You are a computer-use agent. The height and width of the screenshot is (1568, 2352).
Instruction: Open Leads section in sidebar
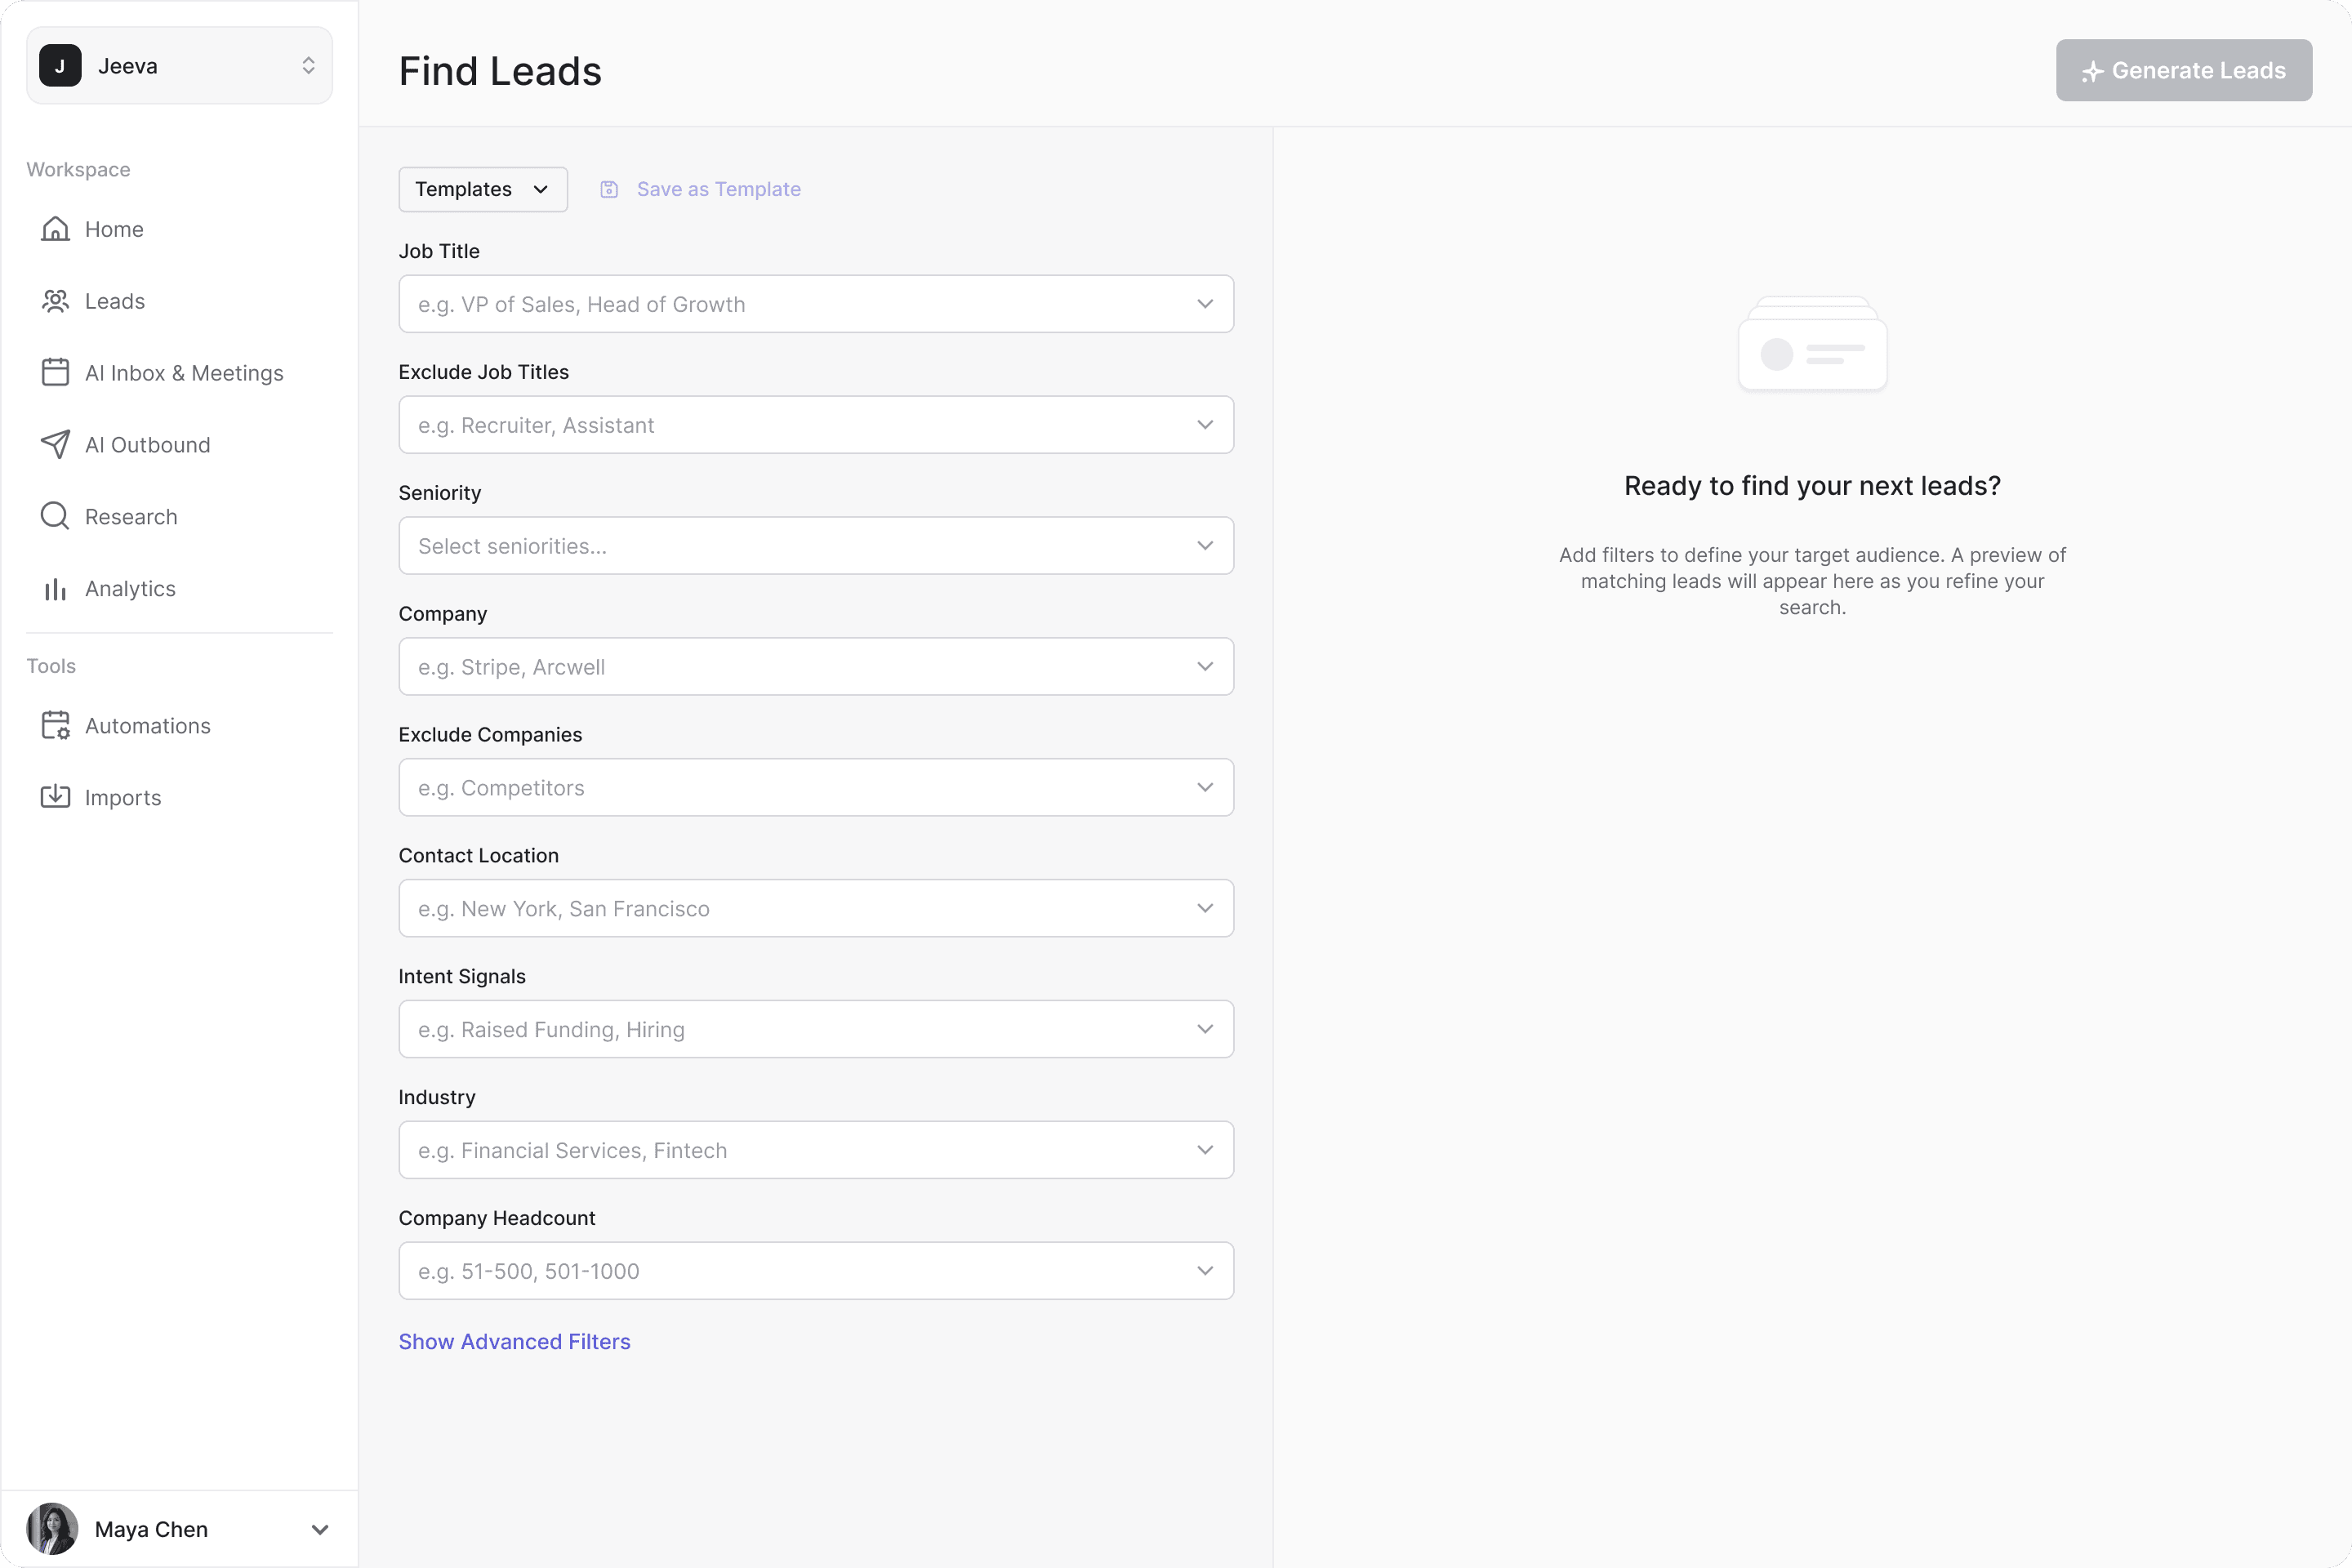[x=115, y=301]
